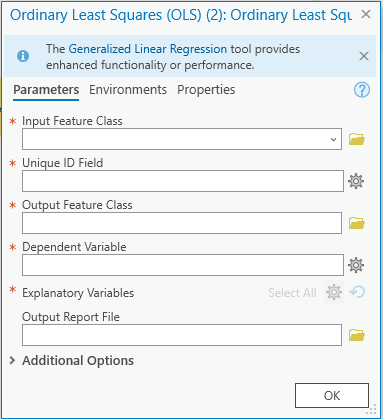Focus the Output Report File input
383x419 pixels.
click(182, 335)
